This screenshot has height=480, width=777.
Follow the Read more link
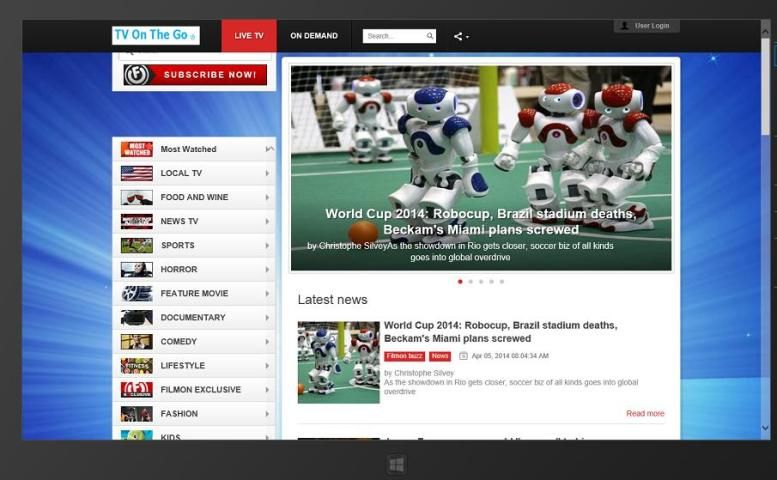pos(645,413)
